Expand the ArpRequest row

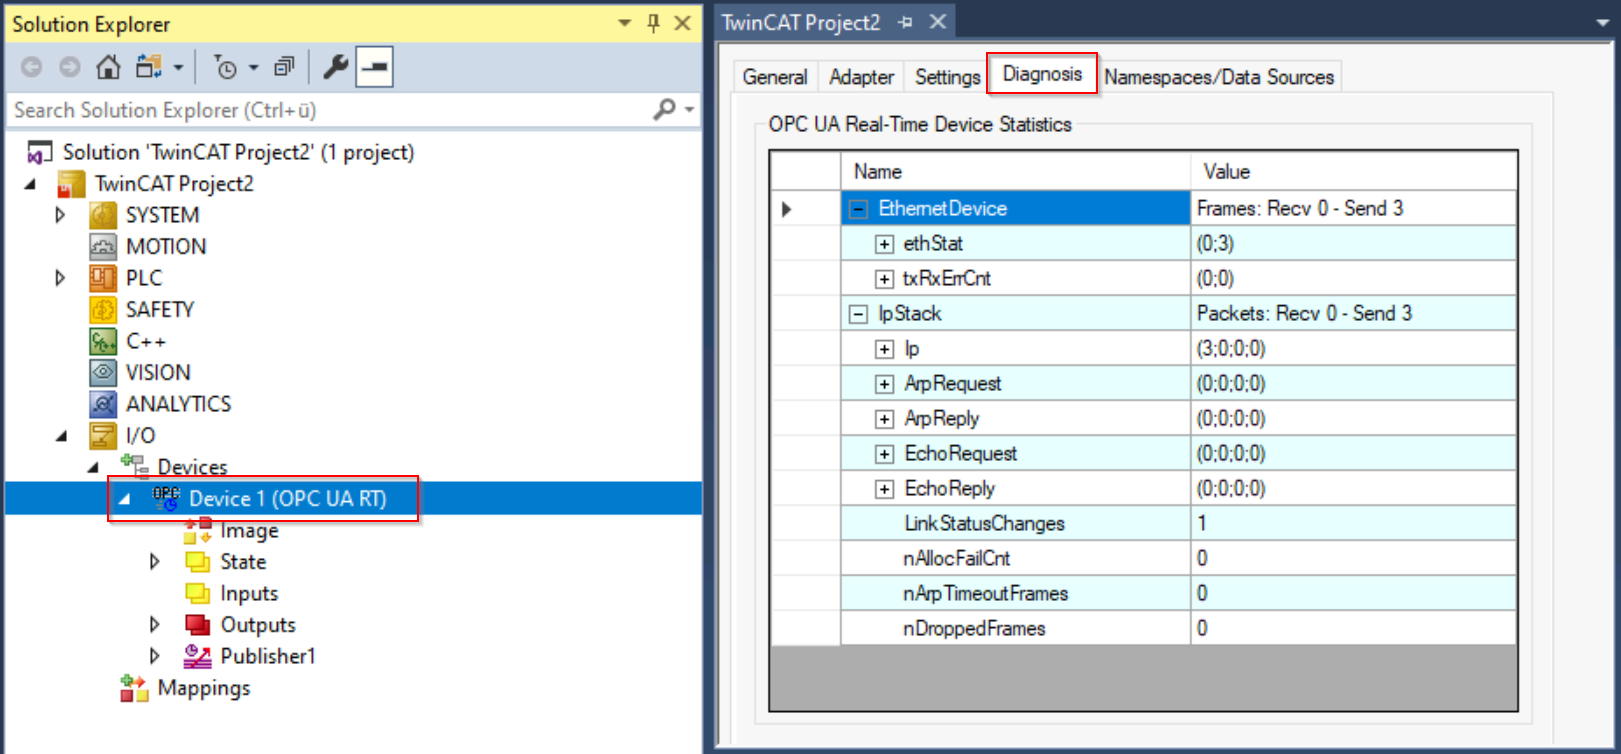884,384
